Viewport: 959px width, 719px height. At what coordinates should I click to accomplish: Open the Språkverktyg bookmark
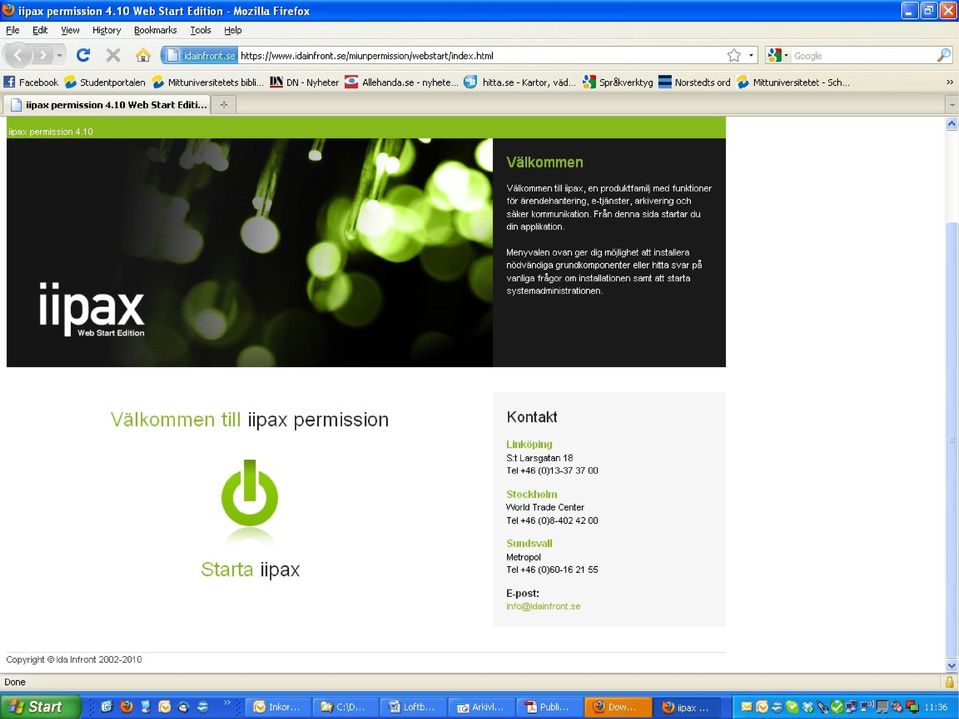[x=618, y=82]
